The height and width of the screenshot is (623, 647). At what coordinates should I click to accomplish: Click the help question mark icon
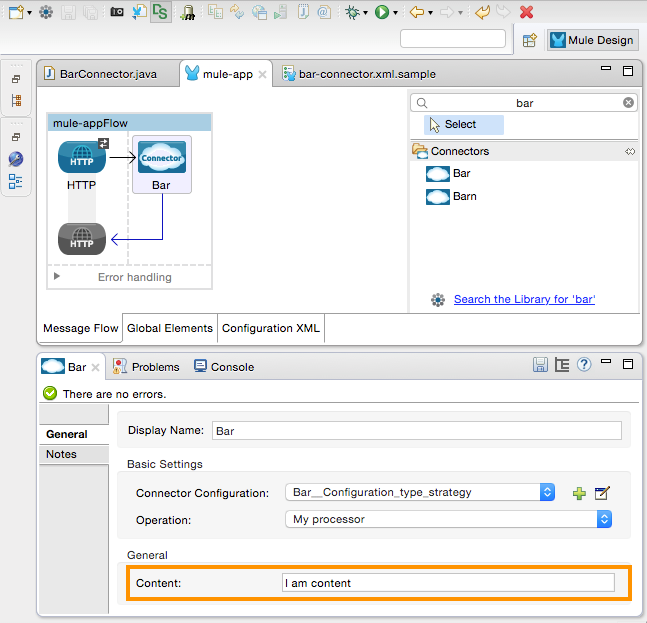click(584, 365)
